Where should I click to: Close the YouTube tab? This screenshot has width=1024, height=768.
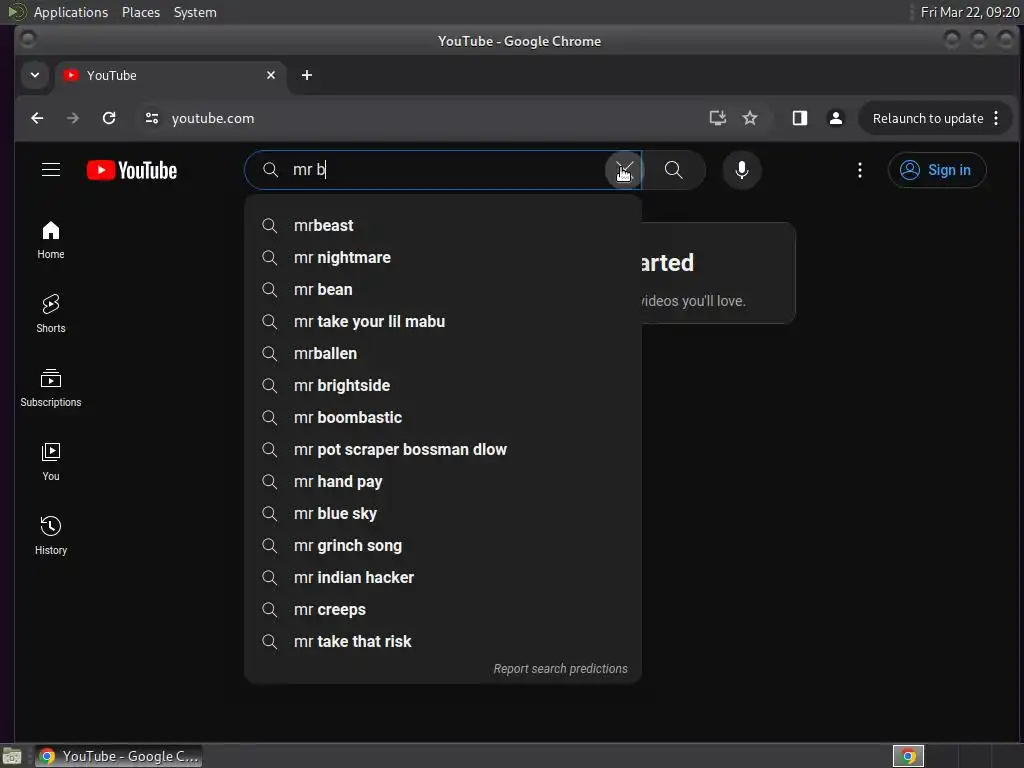270,75
